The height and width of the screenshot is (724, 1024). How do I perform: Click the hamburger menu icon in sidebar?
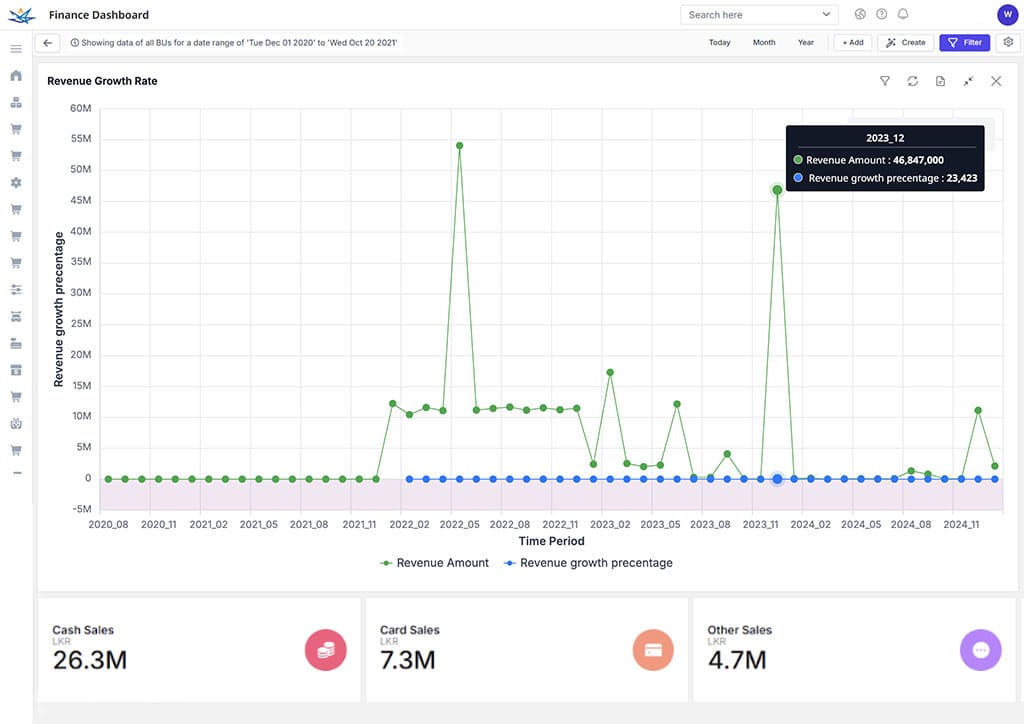[16, 49]
